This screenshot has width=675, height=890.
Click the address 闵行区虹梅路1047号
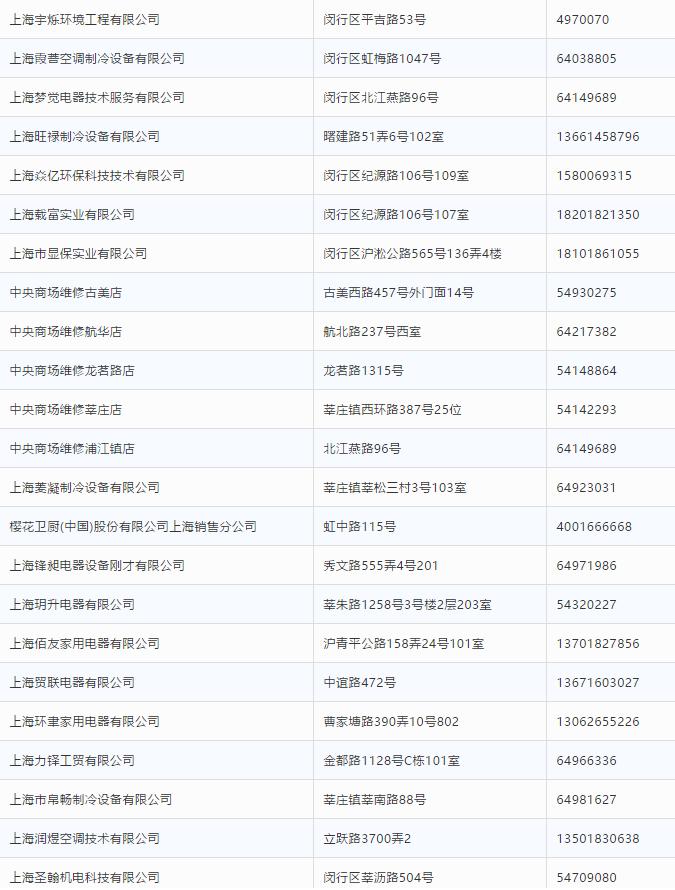click(x=382, y=58)
